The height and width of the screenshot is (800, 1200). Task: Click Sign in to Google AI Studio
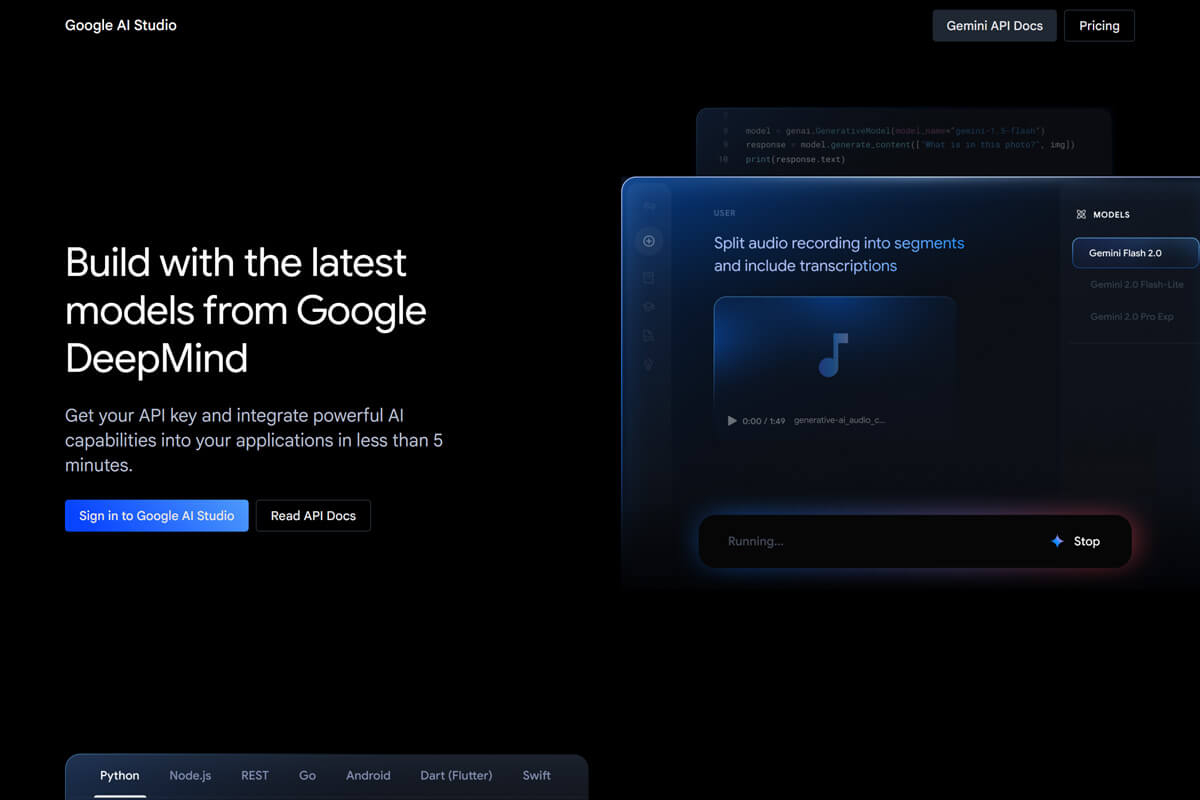point(157,516)
